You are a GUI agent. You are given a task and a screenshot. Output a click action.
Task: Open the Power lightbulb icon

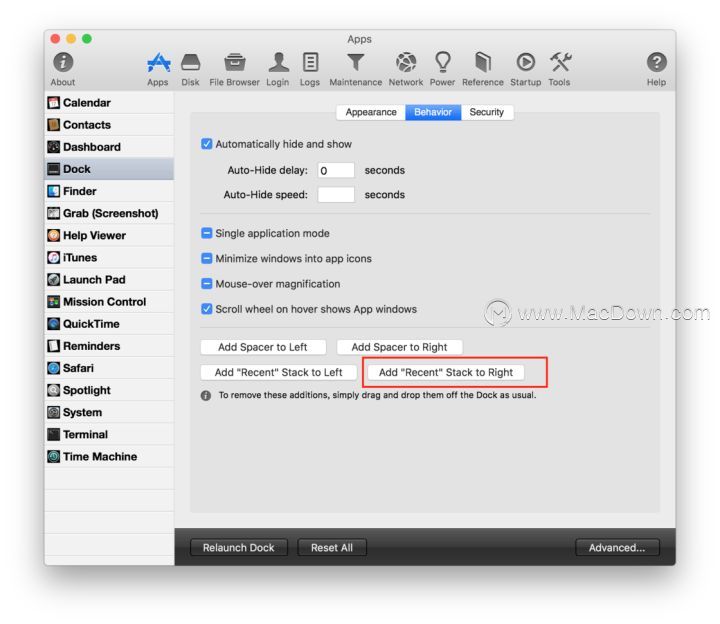click(x=443, y=62)
